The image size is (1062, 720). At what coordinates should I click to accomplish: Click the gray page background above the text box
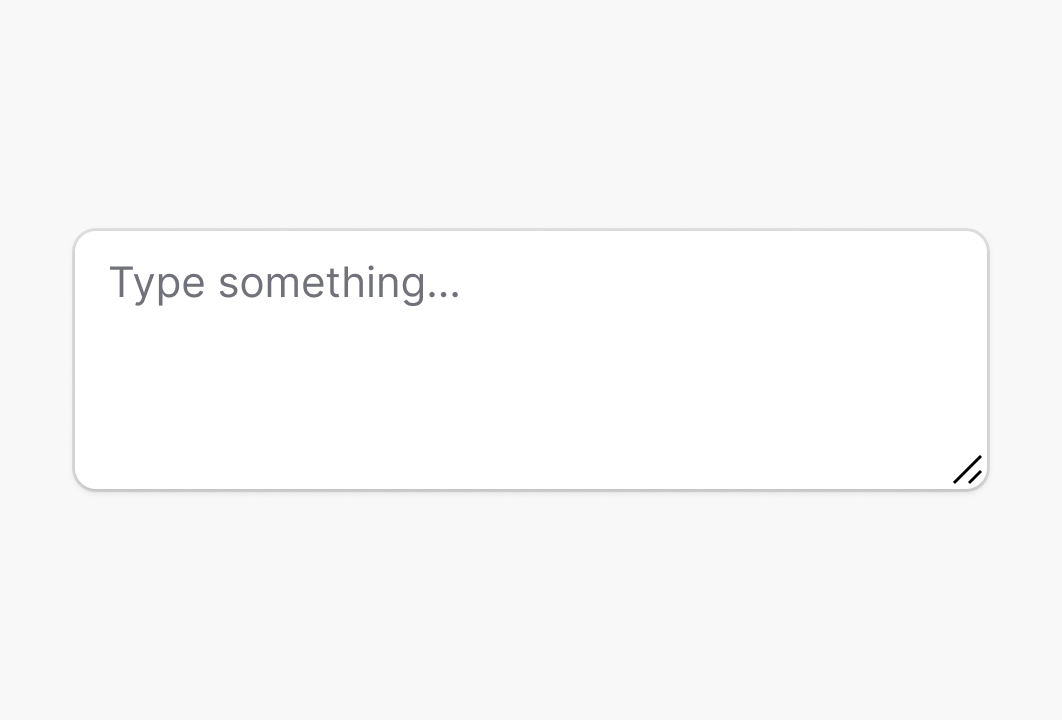coord(530,110)
